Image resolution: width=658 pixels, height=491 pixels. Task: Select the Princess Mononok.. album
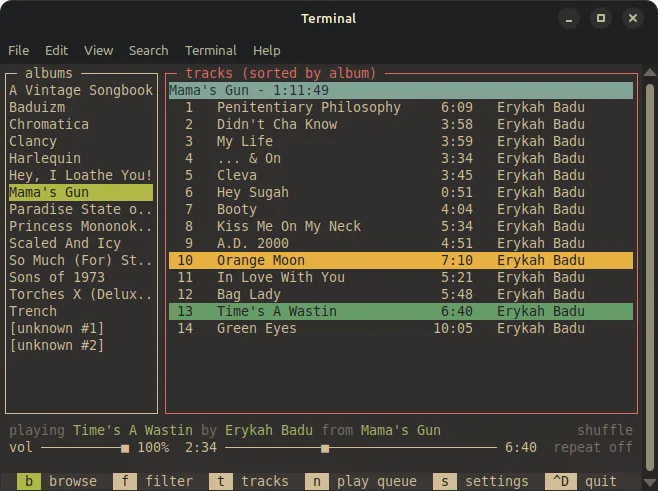[x=81, y=226]
